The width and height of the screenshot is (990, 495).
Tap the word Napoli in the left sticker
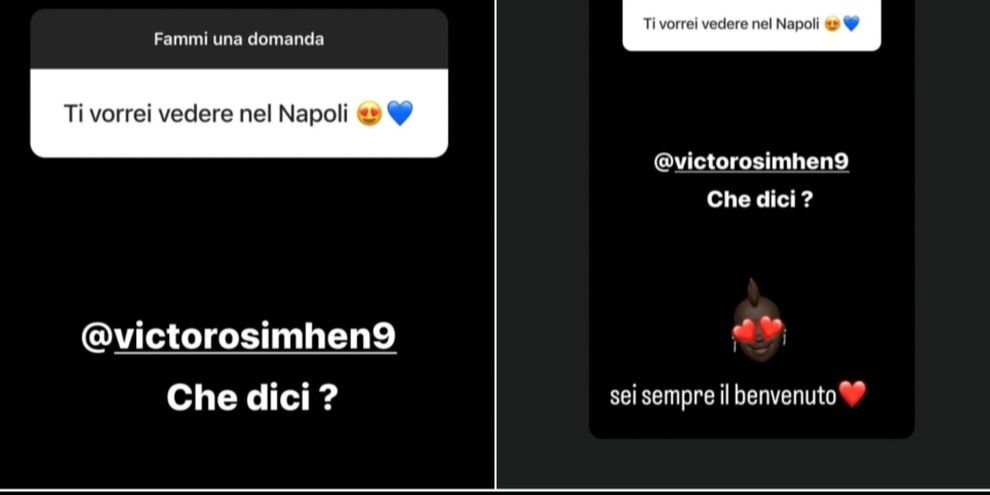(313, 114)
